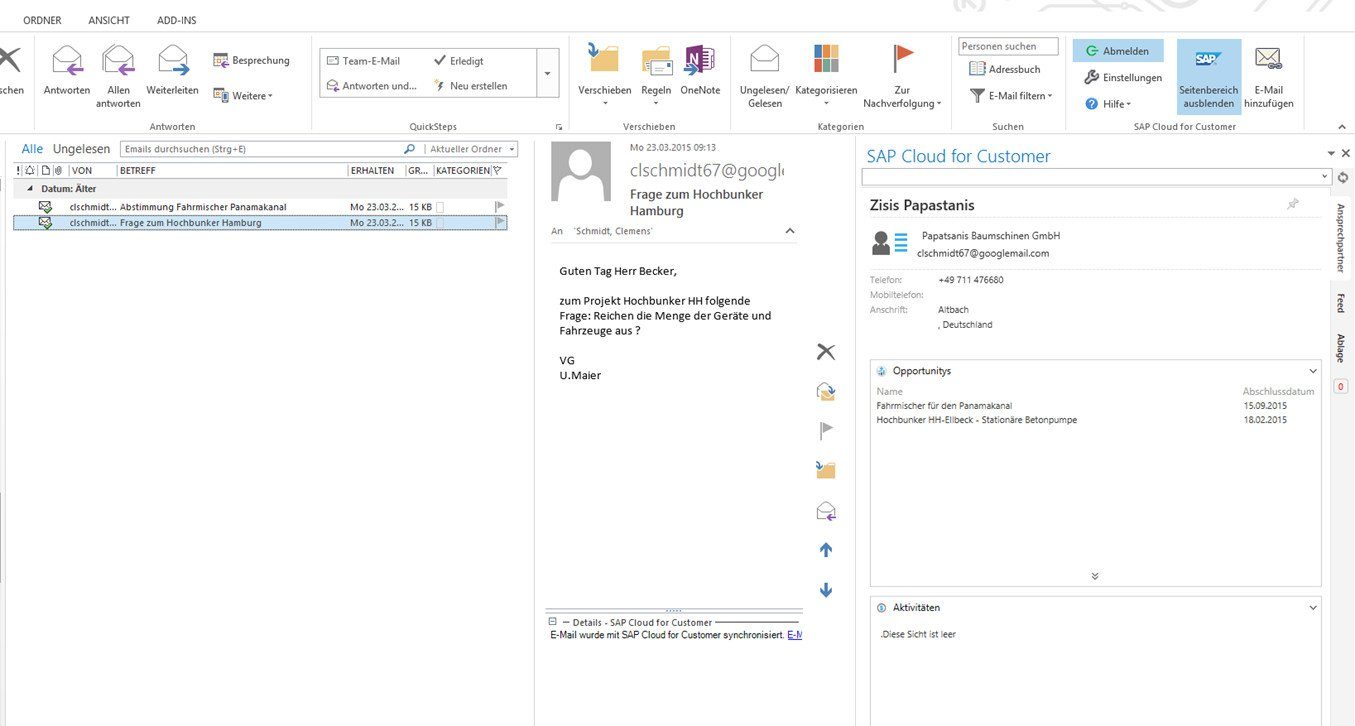The height and width of the screenshot is (726, 1355).
Task: Open the Hilfe dropdown
Action: point(1108,104)
